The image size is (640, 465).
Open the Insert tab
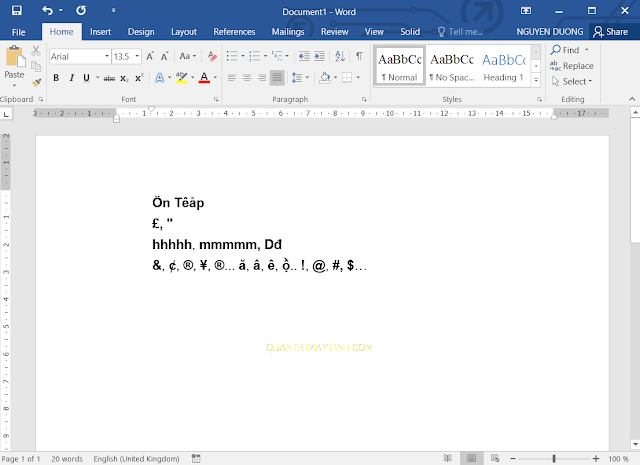(x=100, y=32)
